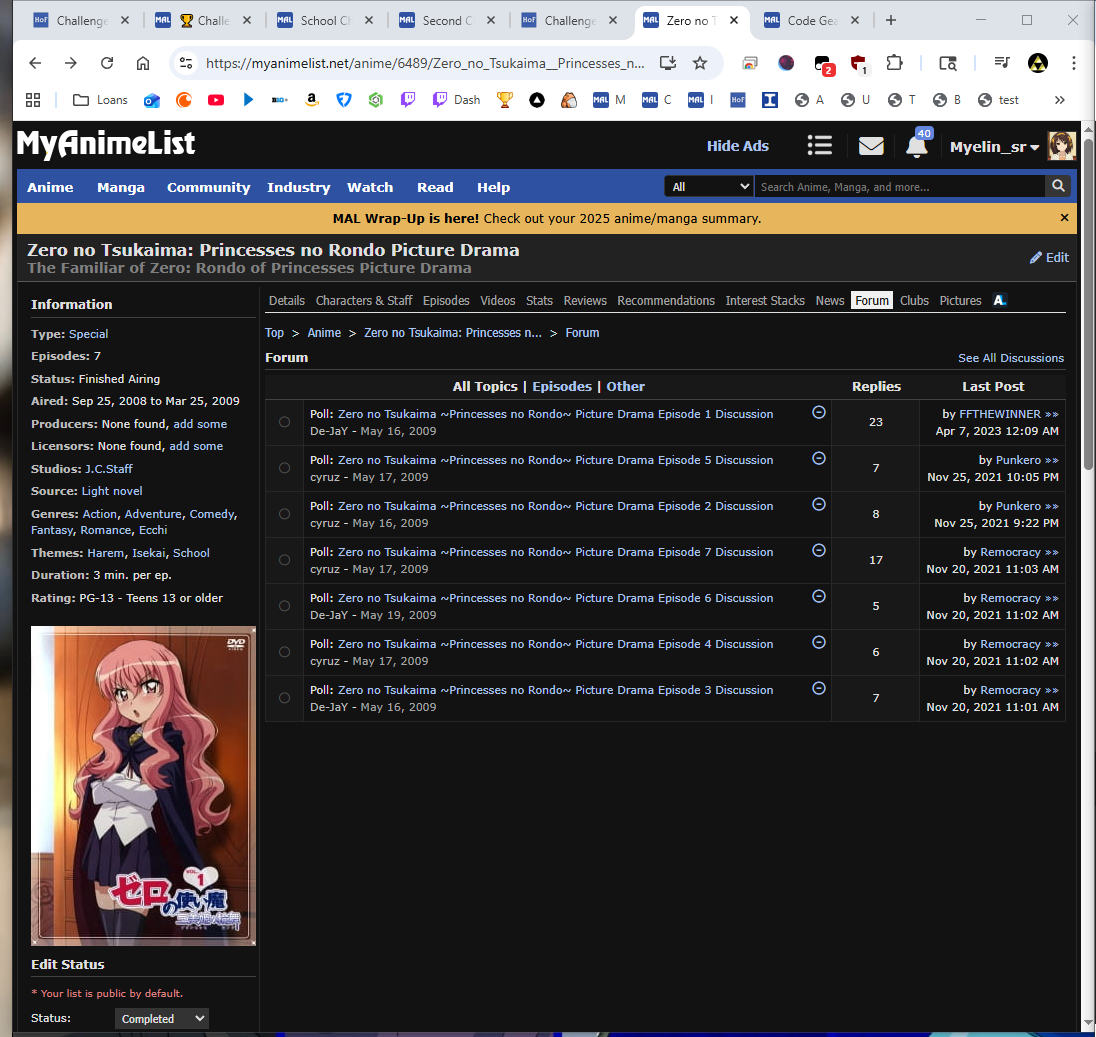Click the search Anime, Manga input field
This screenshot has height=1037, width=1096.
pos(899,187)
